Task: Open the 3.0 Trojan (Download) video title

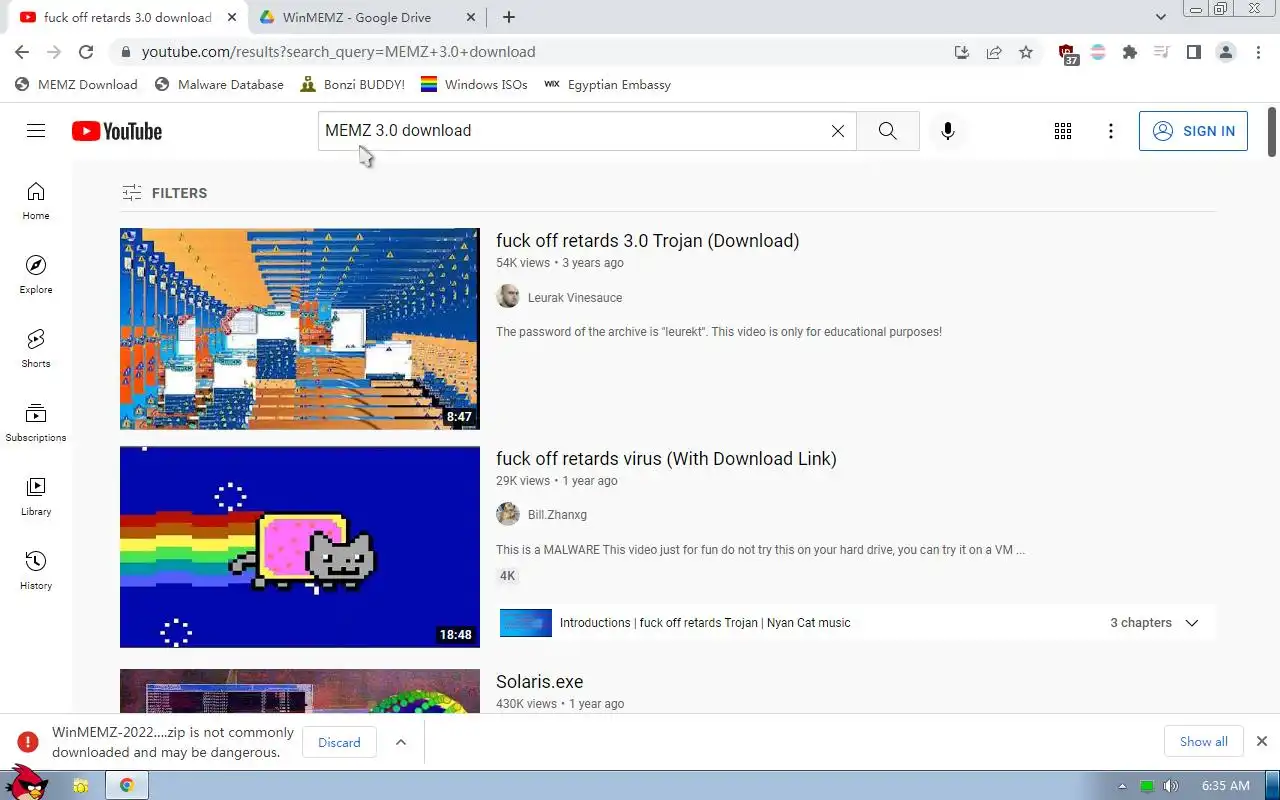Action: point(647,241)
